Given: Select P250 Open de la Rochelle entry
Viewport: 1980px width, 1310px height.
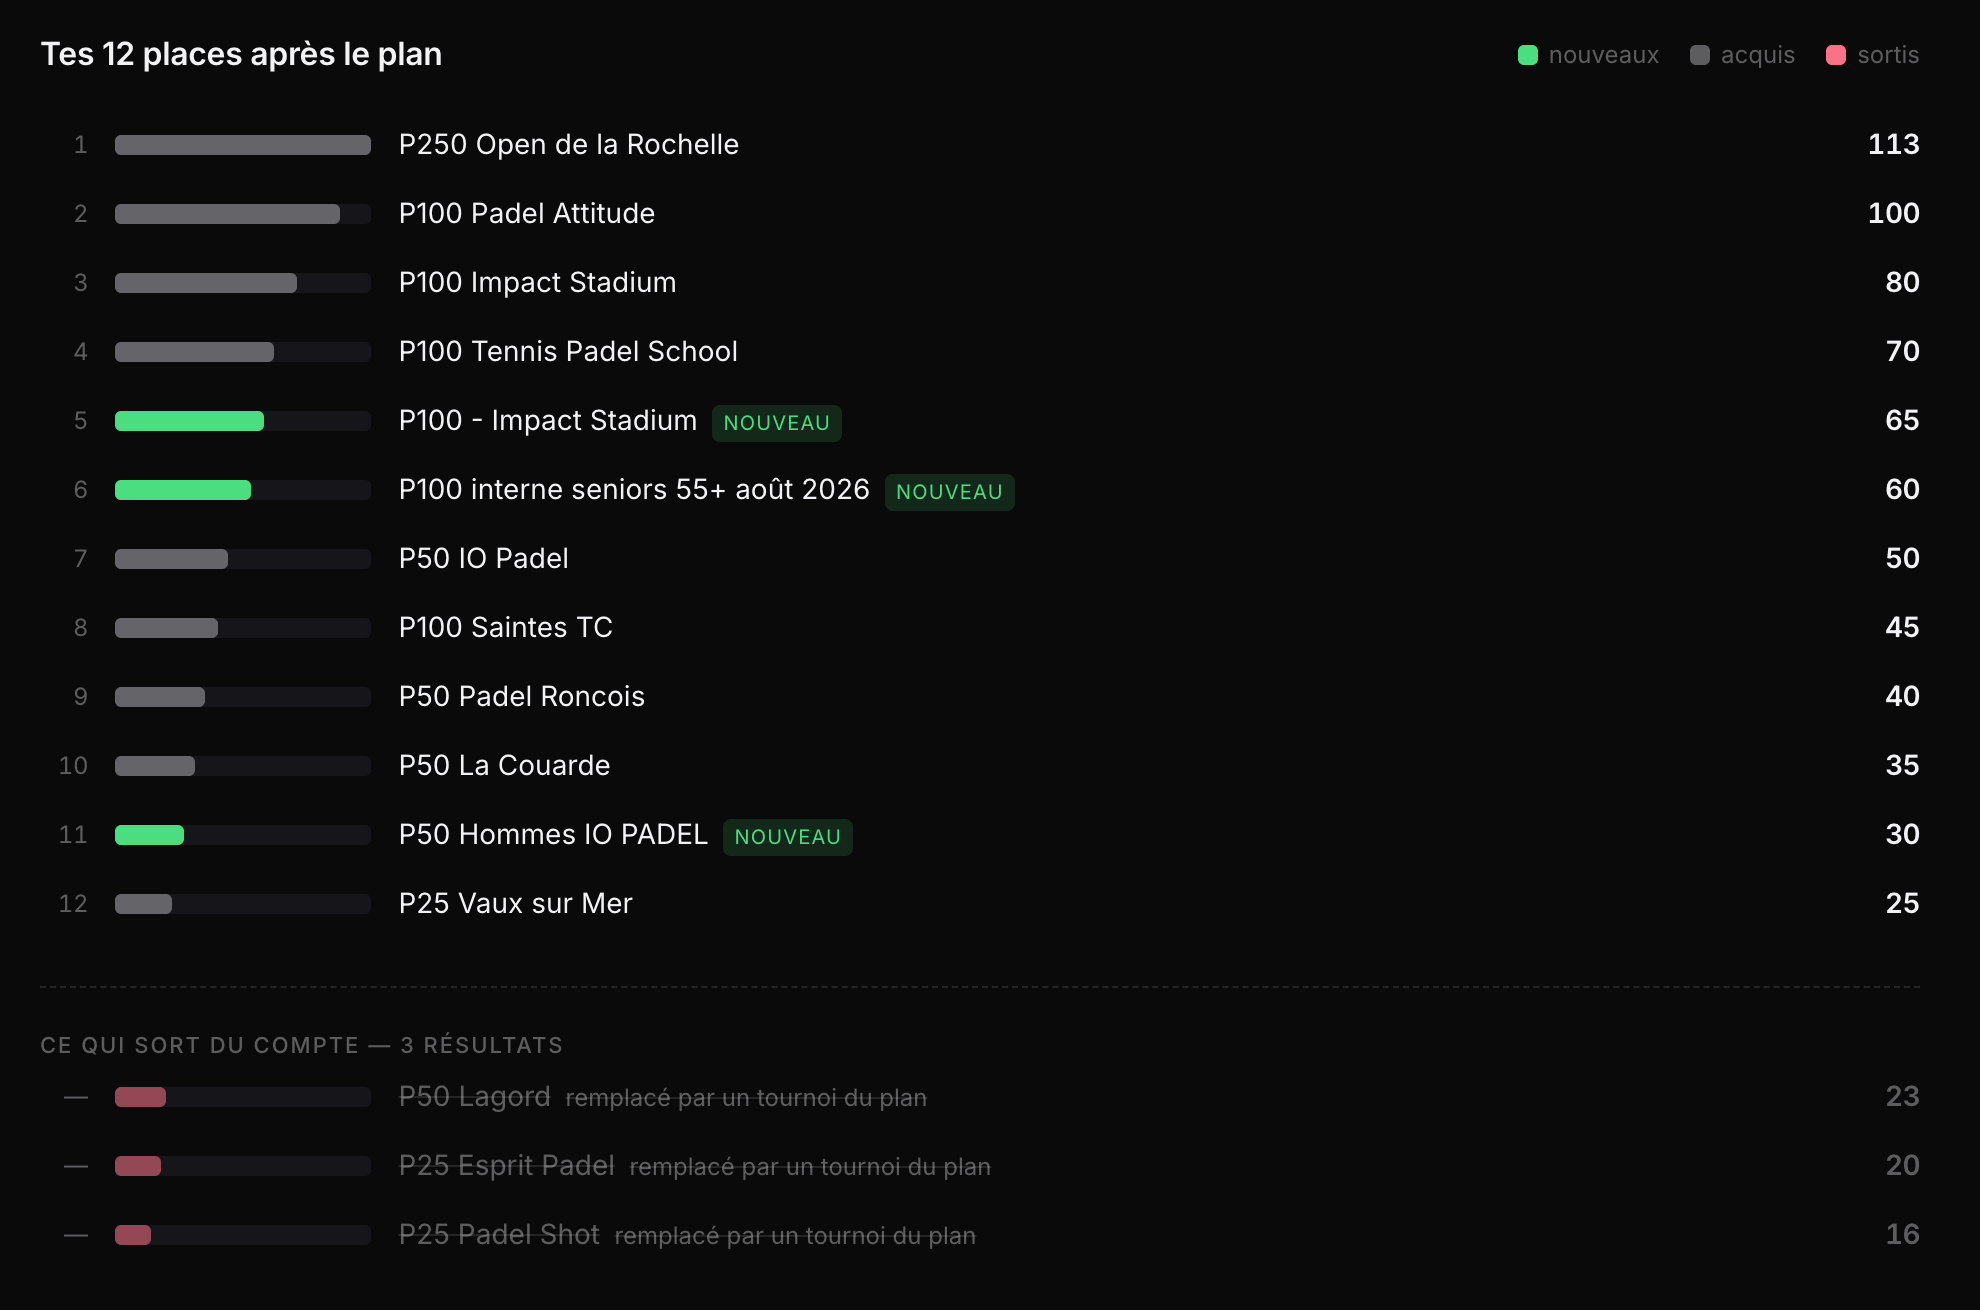Looking at the screenshot, I should click(x=980, y=144).
